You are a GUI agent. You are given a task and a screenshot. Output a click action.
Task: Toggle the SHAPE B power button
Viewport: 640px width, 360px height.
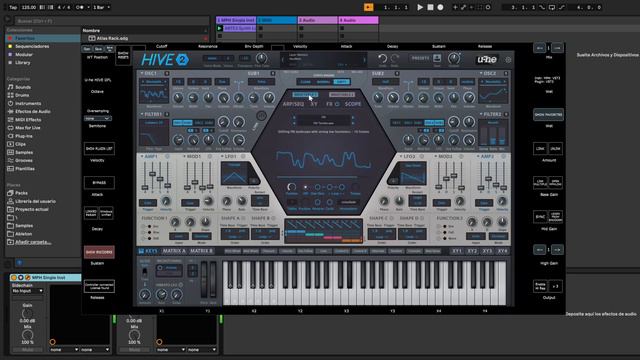pyautogui.click(x=273, y=218)
